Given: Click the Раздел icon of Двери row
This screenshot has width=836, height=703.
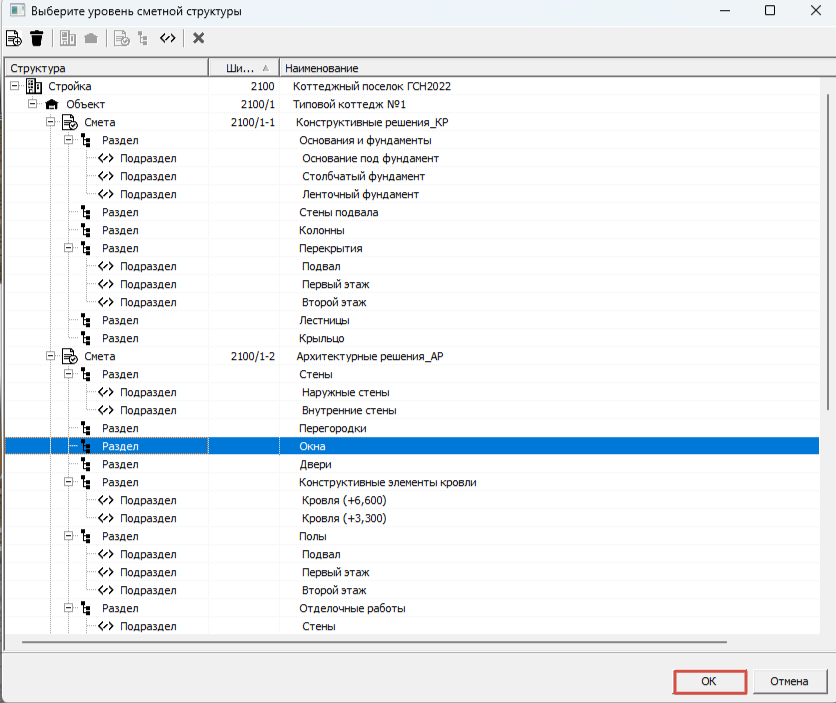Looking at the screenshot, I should pyautogui.click(x=86, y=464).
